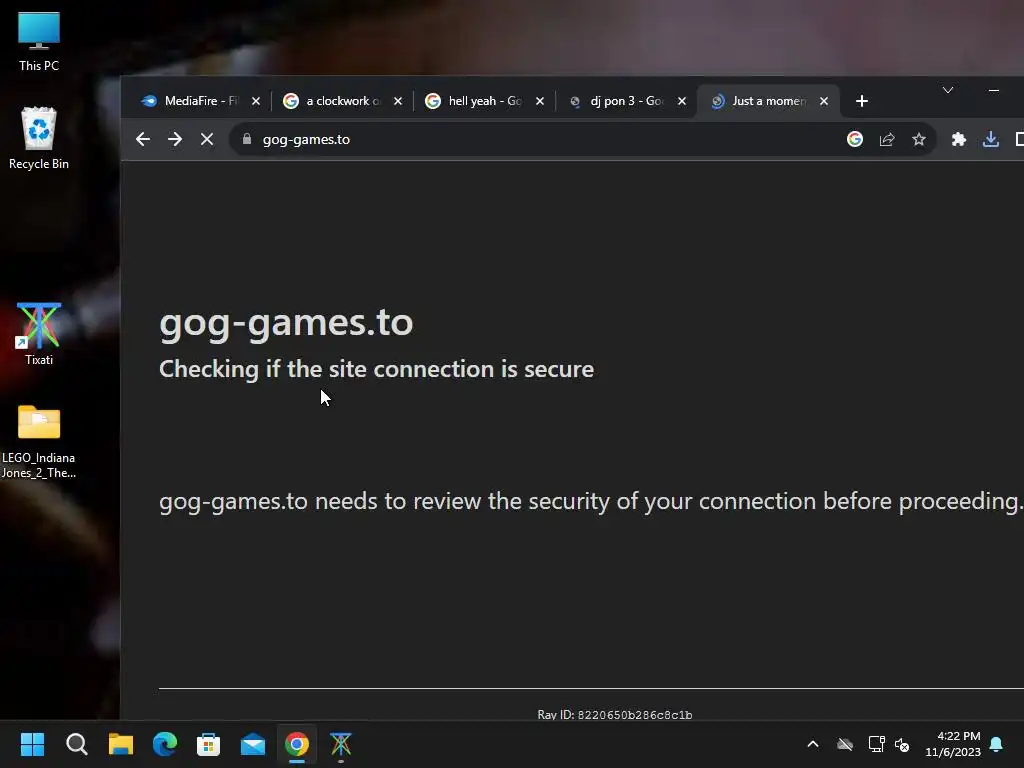The width and height of the screenshot is (1024, 768).
Task: Switch to the MediaFire tab
Action: click(x=200, y=101)
